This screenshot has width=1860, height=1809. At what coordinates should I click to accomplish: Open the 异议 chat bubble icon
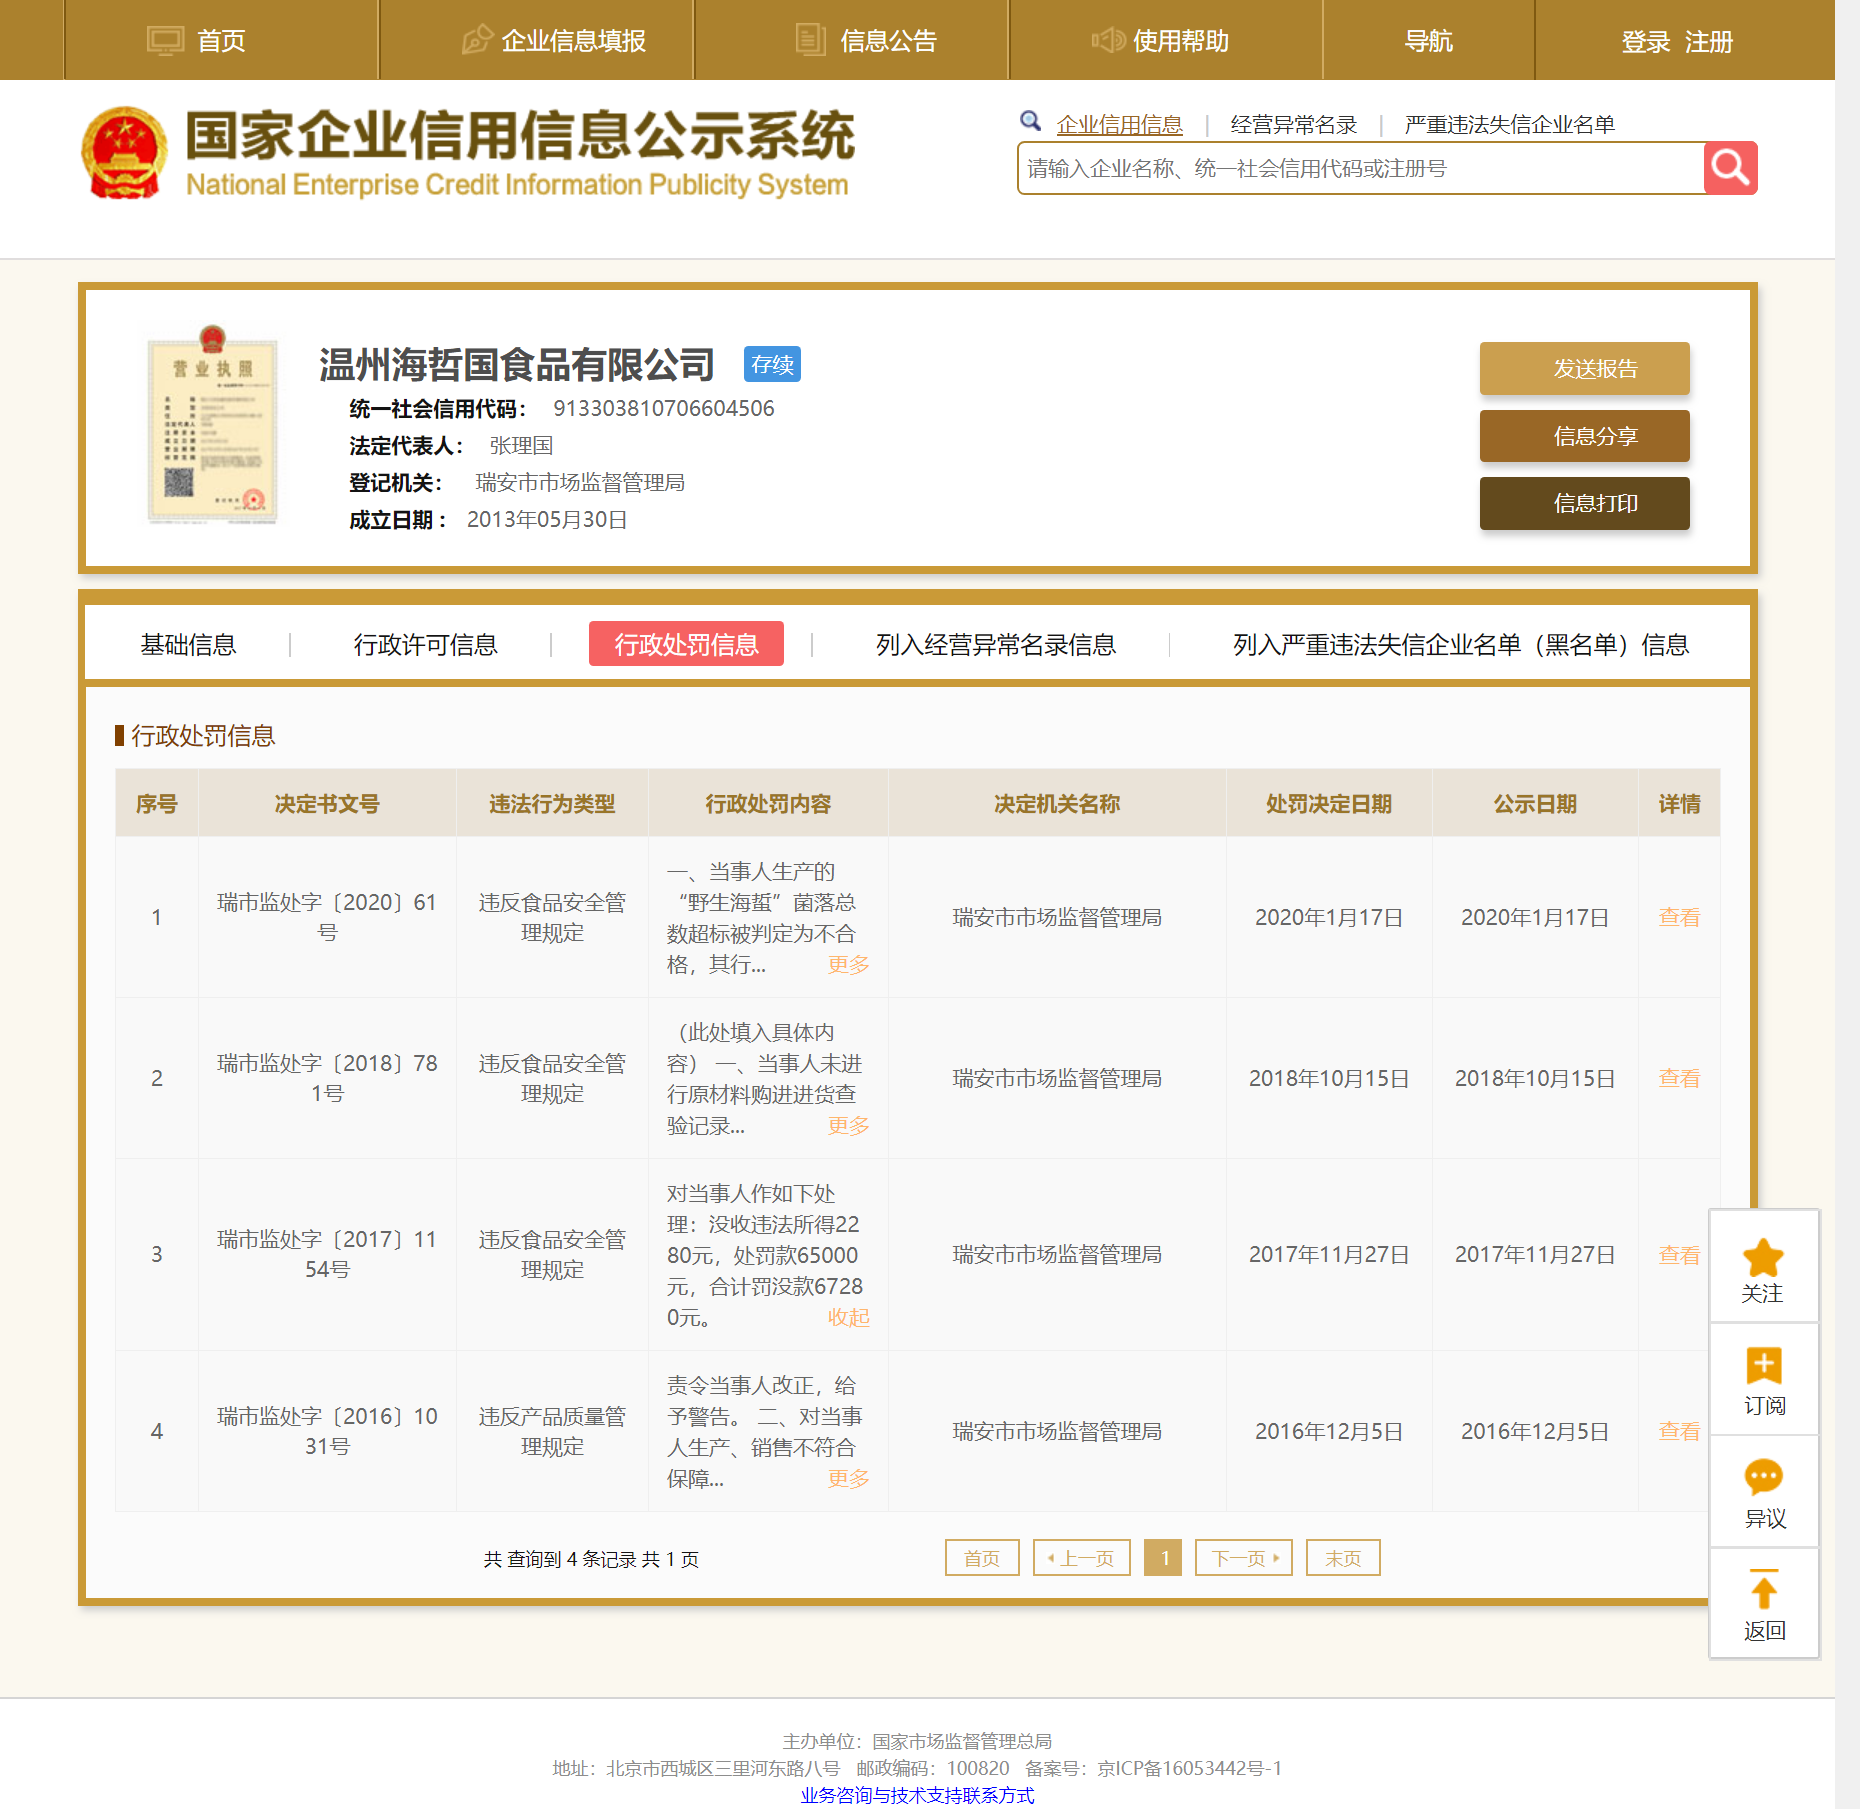tap(1764, 1477)
